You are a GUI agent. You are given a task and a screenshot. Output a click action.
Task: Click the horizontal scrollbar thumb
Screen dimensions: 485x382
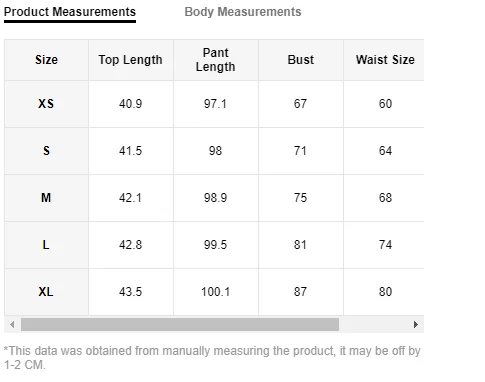(180, 324)
